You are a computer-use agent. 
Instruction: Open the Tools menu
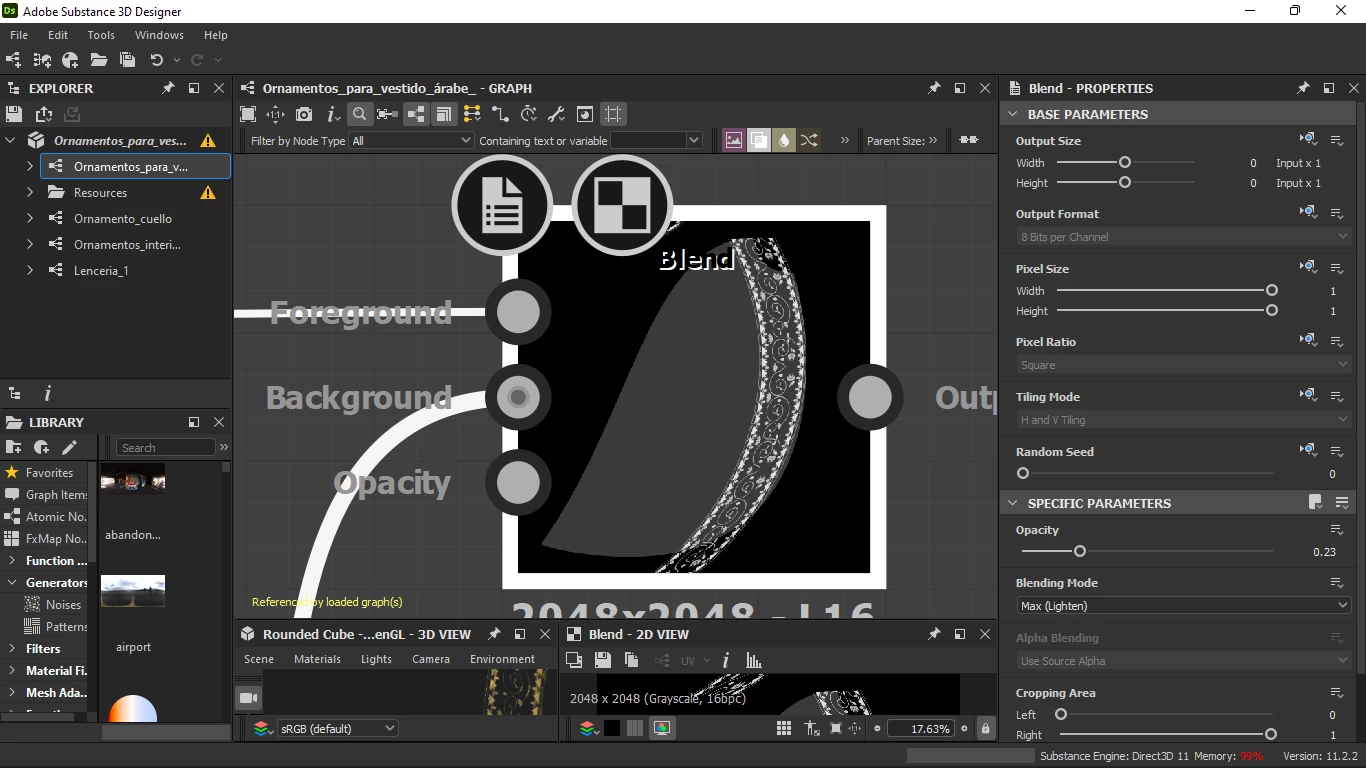[101, 35]
